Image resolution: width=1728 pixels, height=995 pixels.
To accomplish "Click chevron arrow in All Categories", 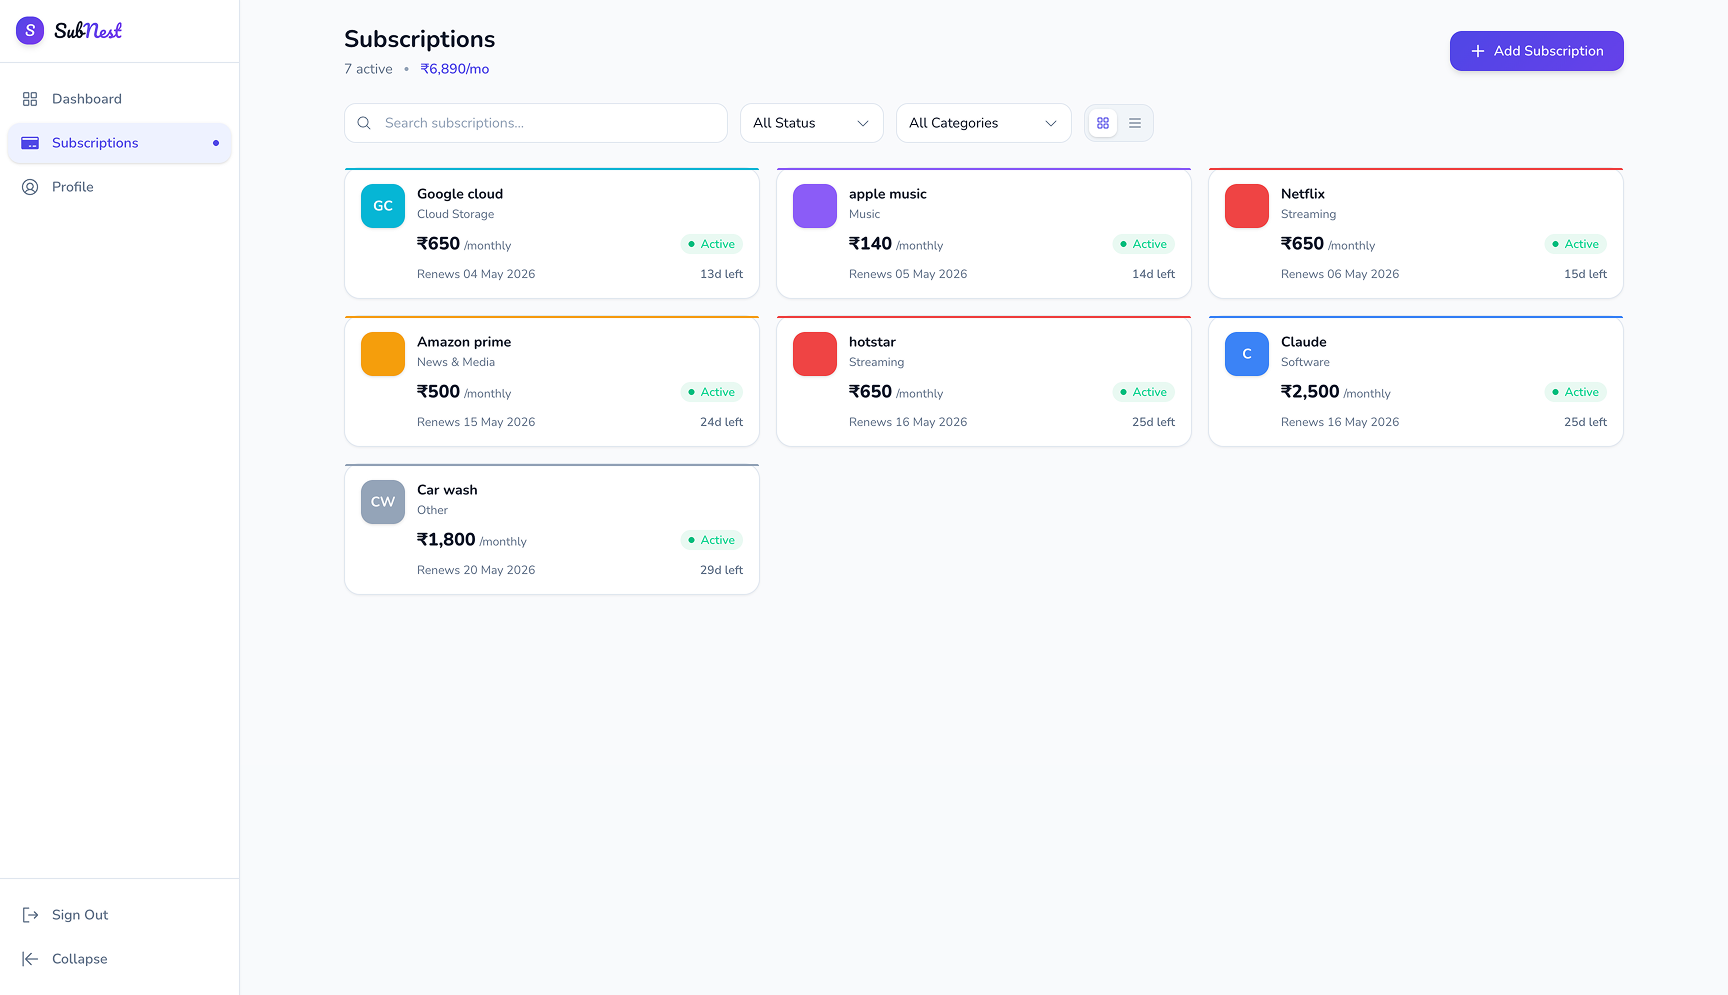I will tap(1051, 123).
